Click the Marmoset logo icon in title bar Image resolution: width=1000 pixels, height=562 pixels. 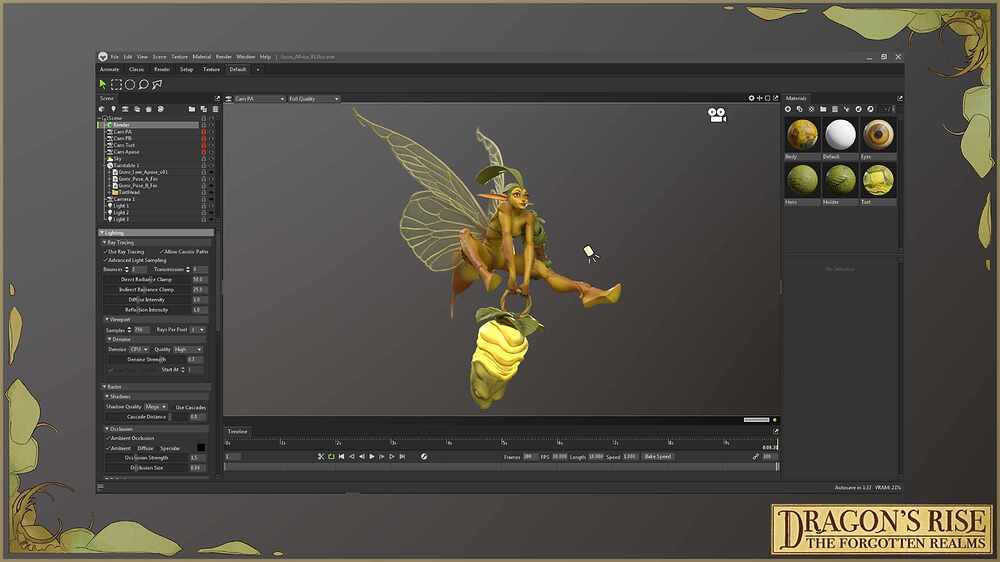click(103, 57)
